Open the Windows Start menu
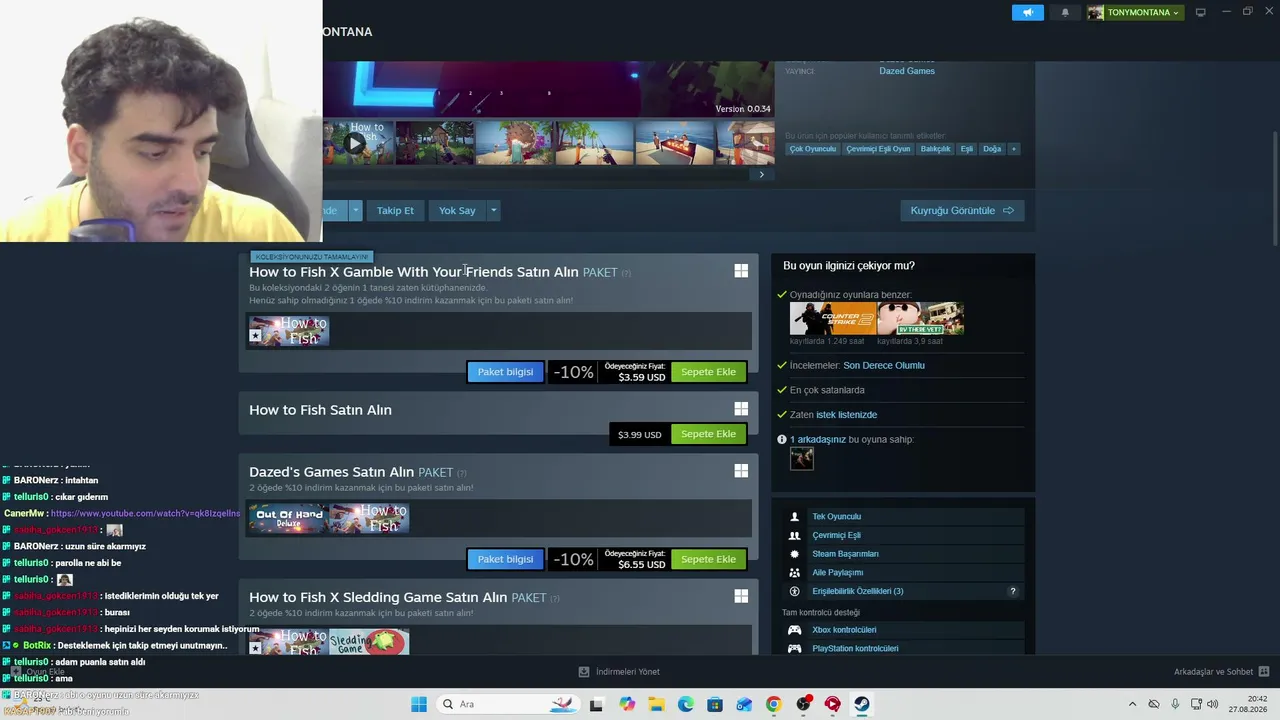 (419, 704)
